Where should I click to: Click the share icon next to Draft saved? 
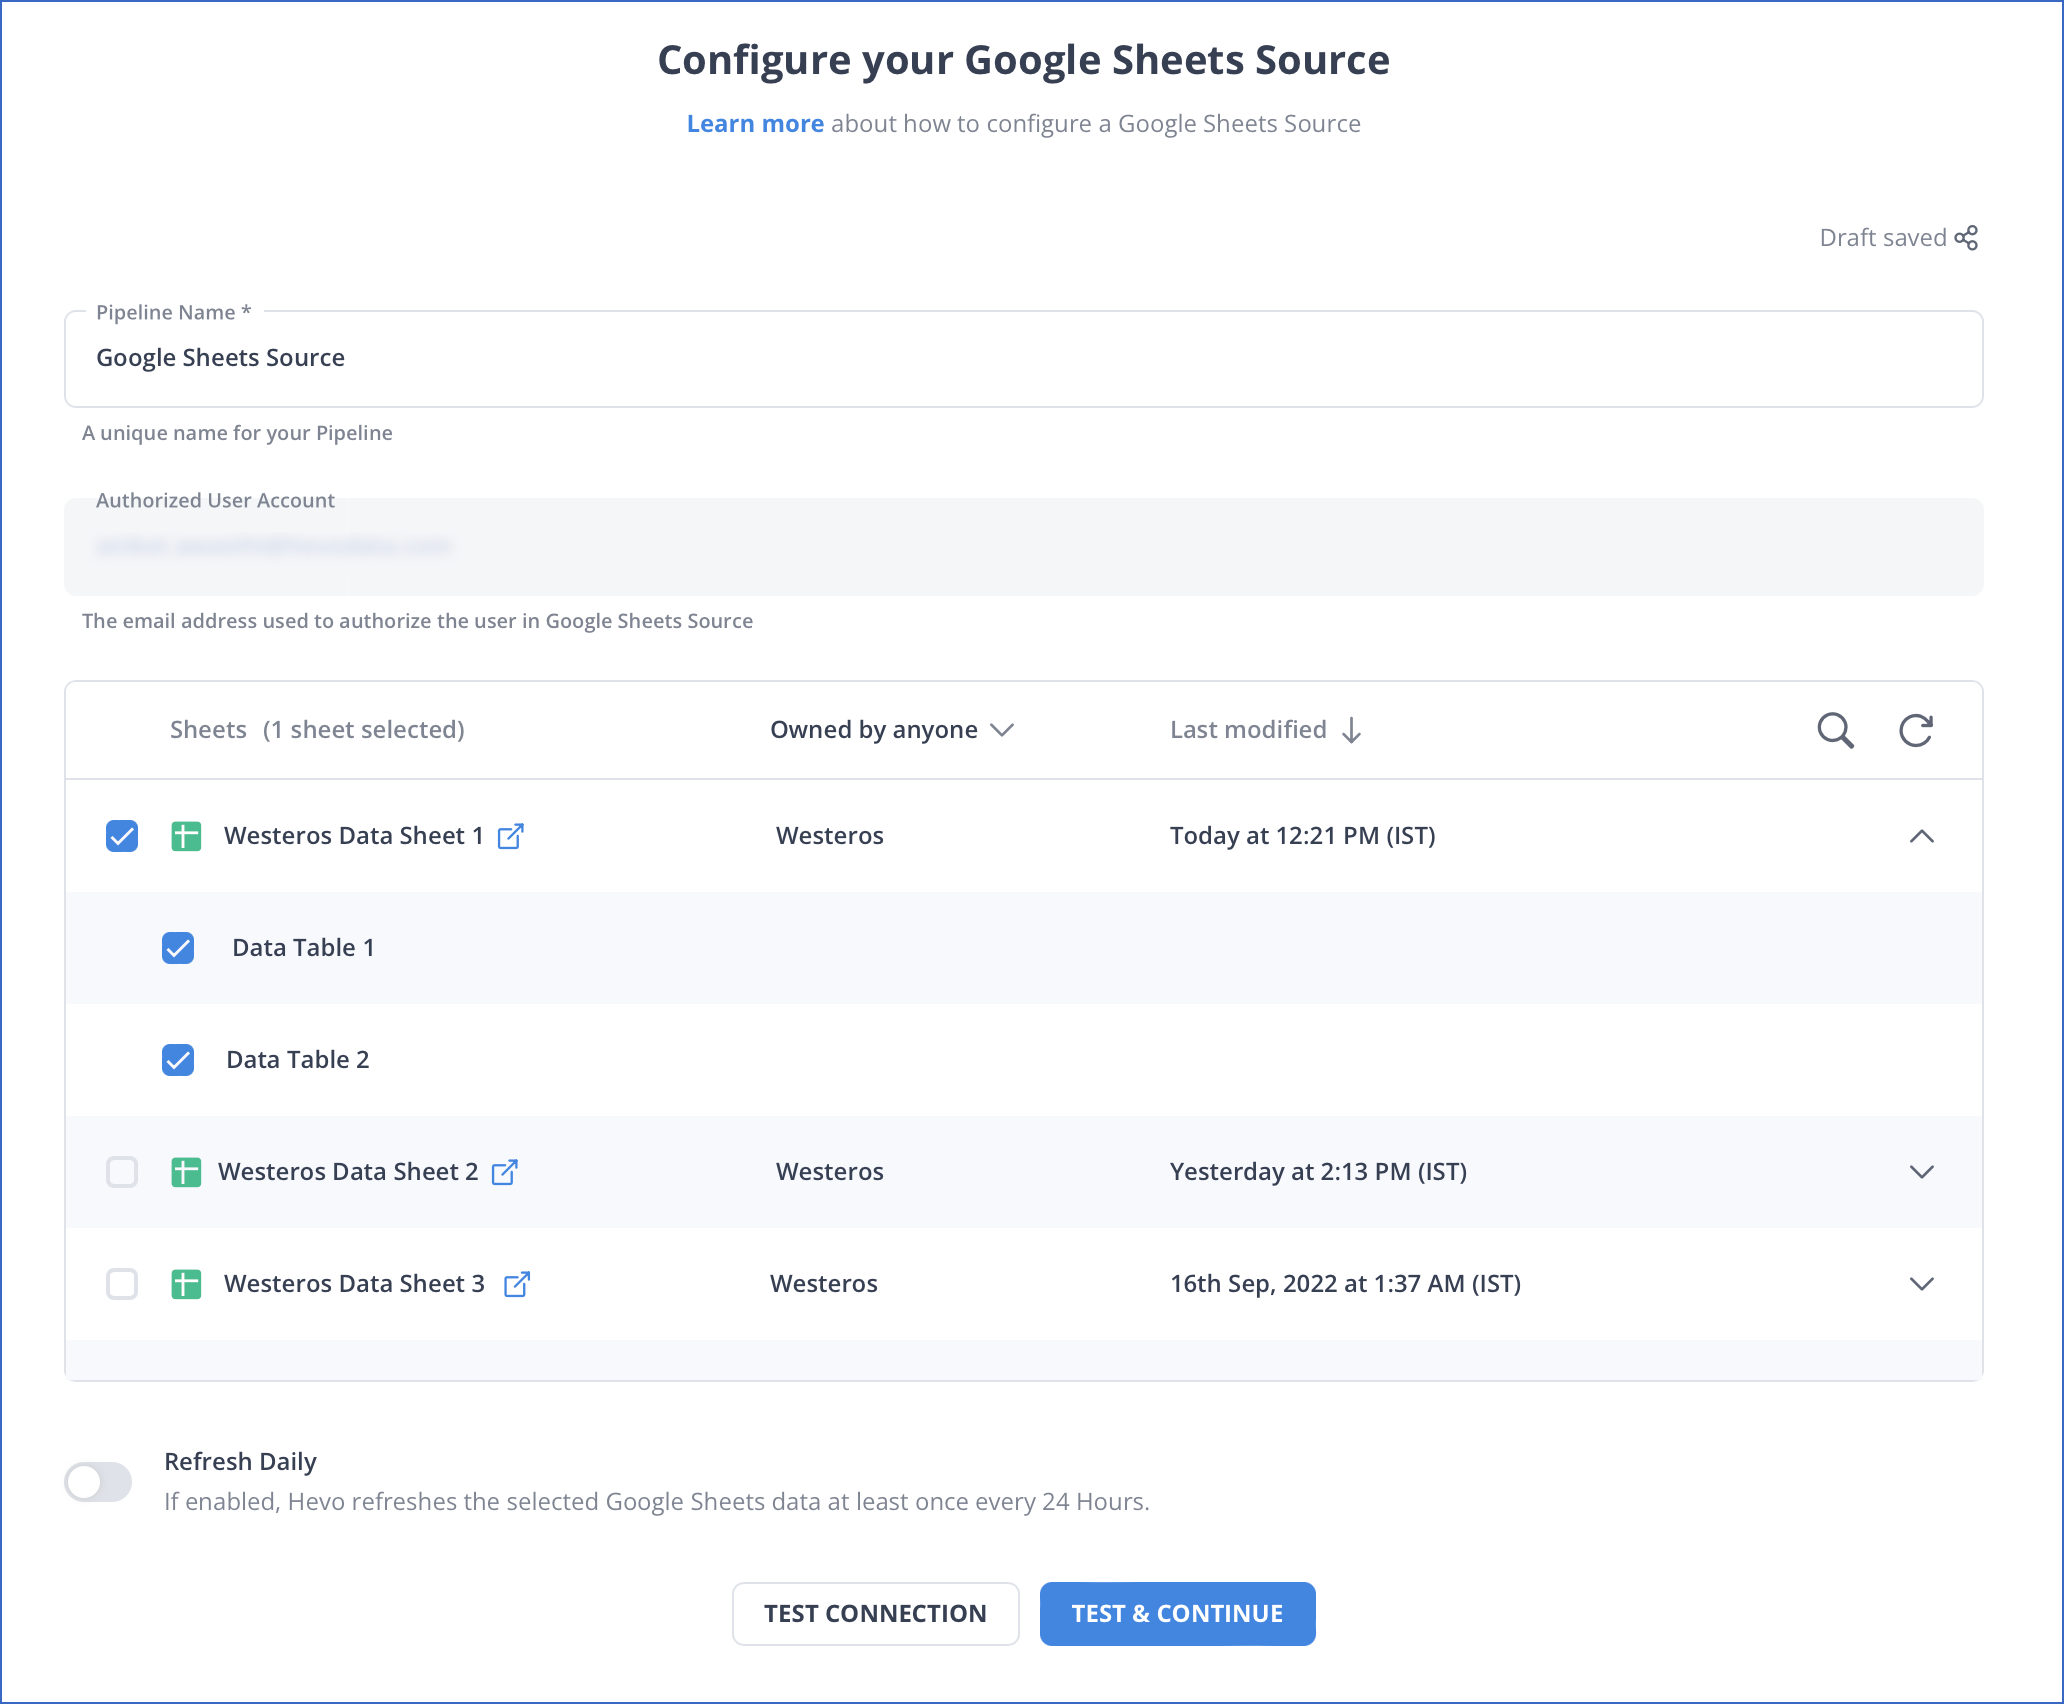pyautogui.click(x=1966, y=238)
